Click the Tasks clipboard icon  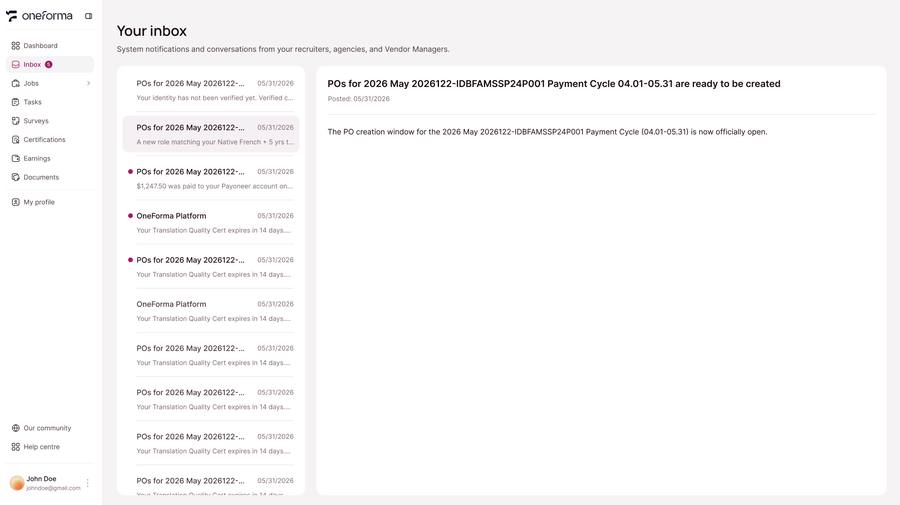[x=15, y=102]
